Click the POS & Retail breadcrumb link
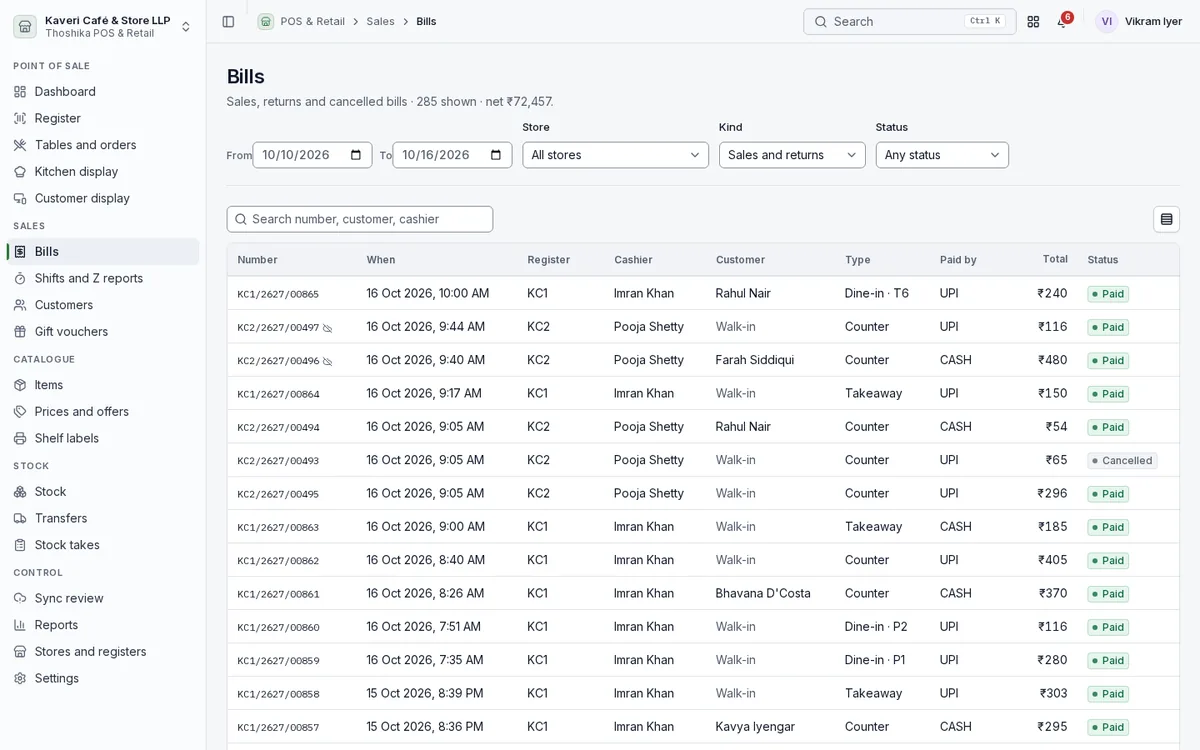 pos(312,21)
